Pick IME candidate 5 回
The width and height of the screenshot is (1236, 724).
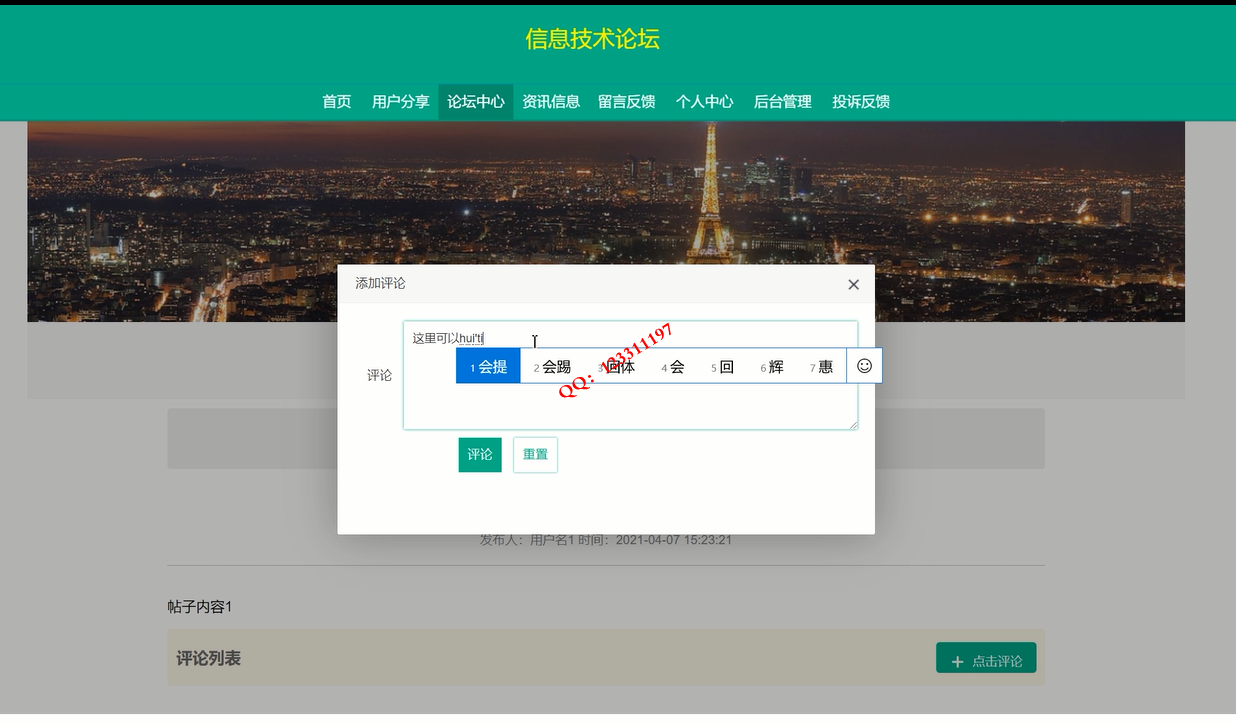(723, 367)
